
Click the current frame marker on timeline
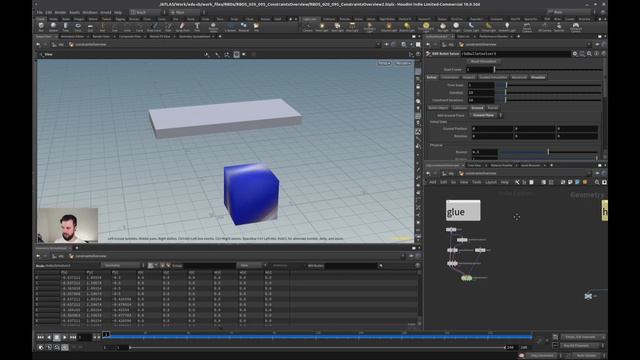[x=106, y=335]
